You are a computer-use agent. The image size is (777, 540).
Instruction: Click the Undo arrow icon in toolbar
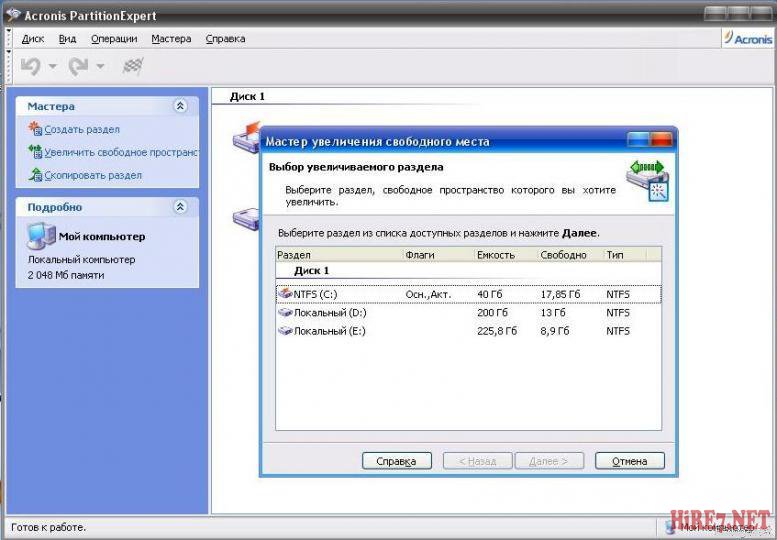[x=31, y=66]
